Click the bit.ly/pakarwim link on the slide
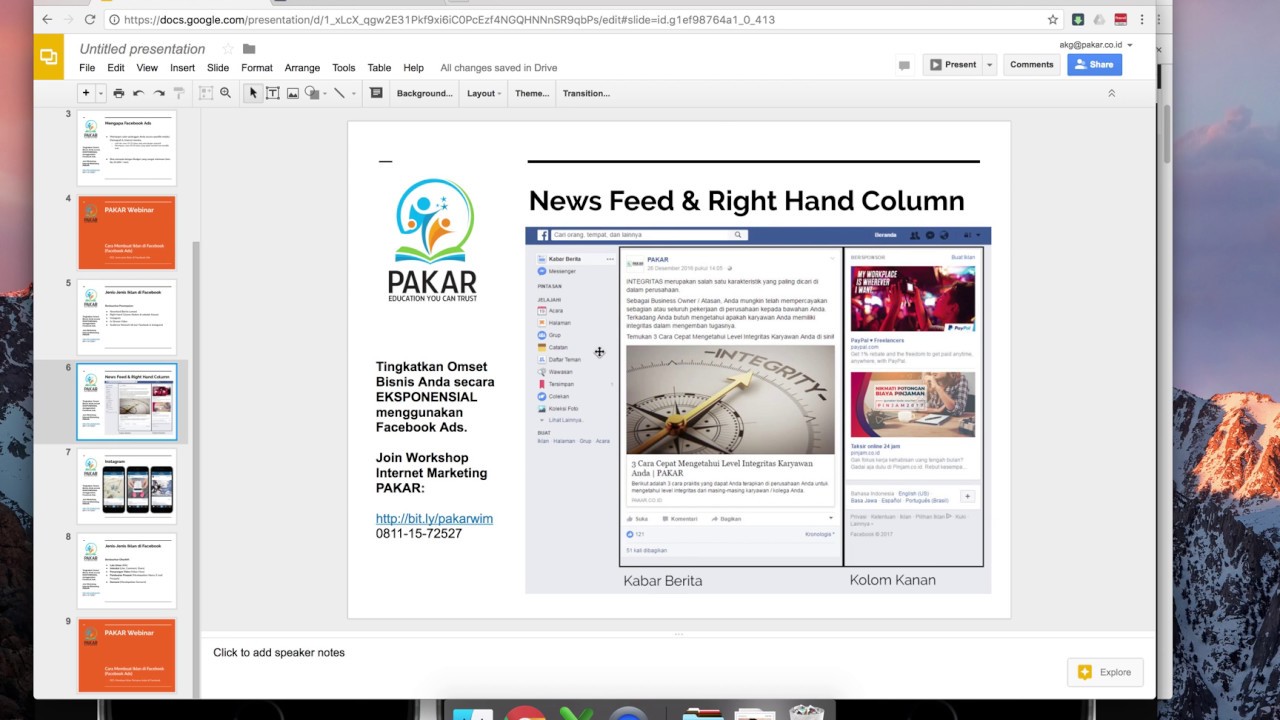1280x720 pixels. pos(434,519)
